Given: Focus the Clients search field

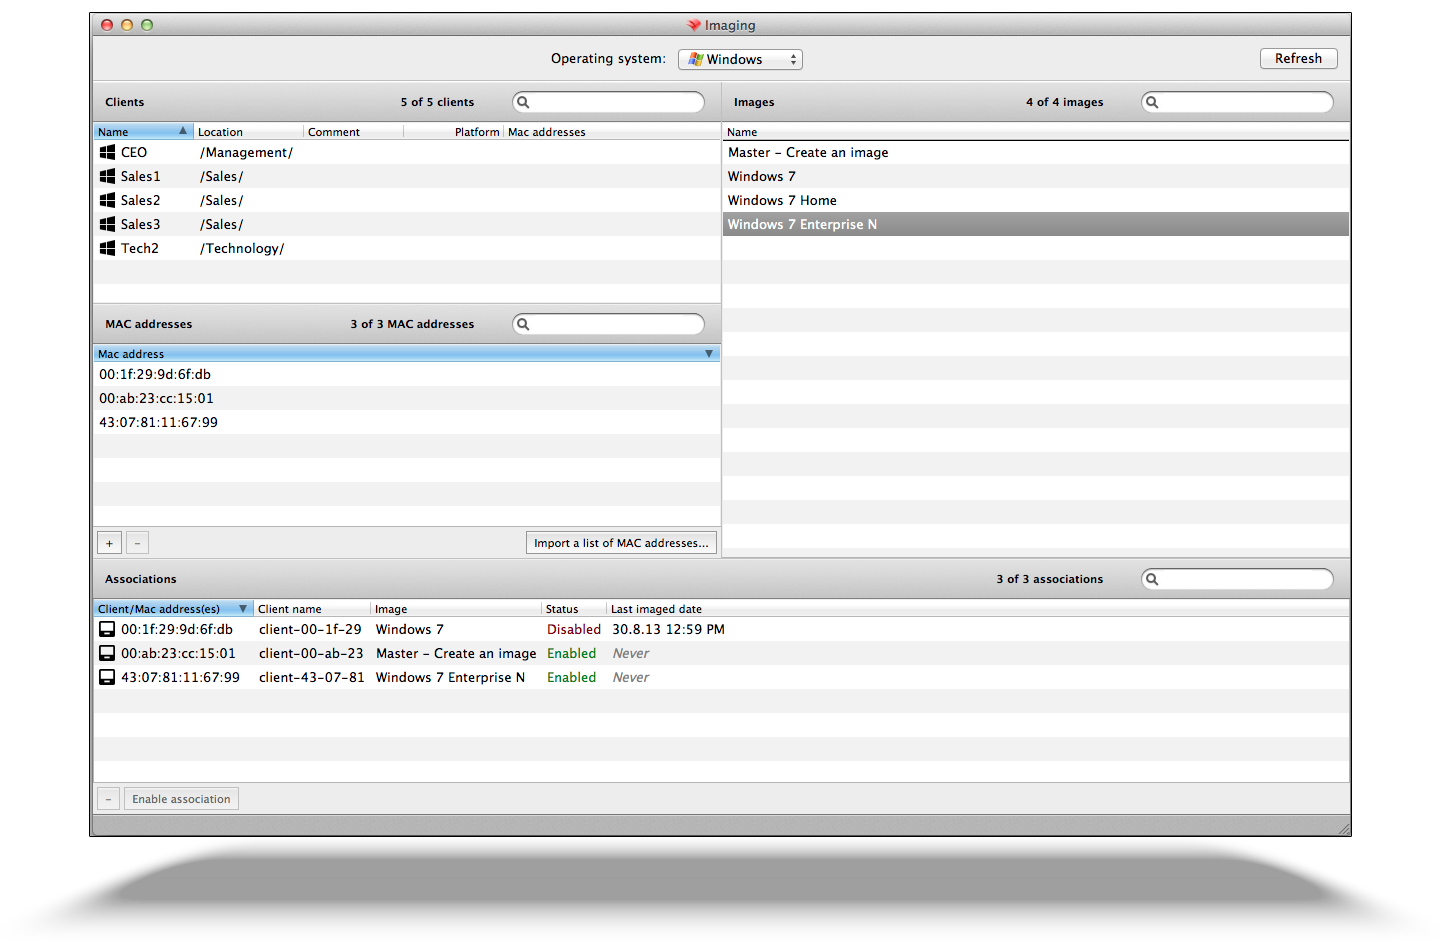Looking at the screenshot, I should click(608, 102).
